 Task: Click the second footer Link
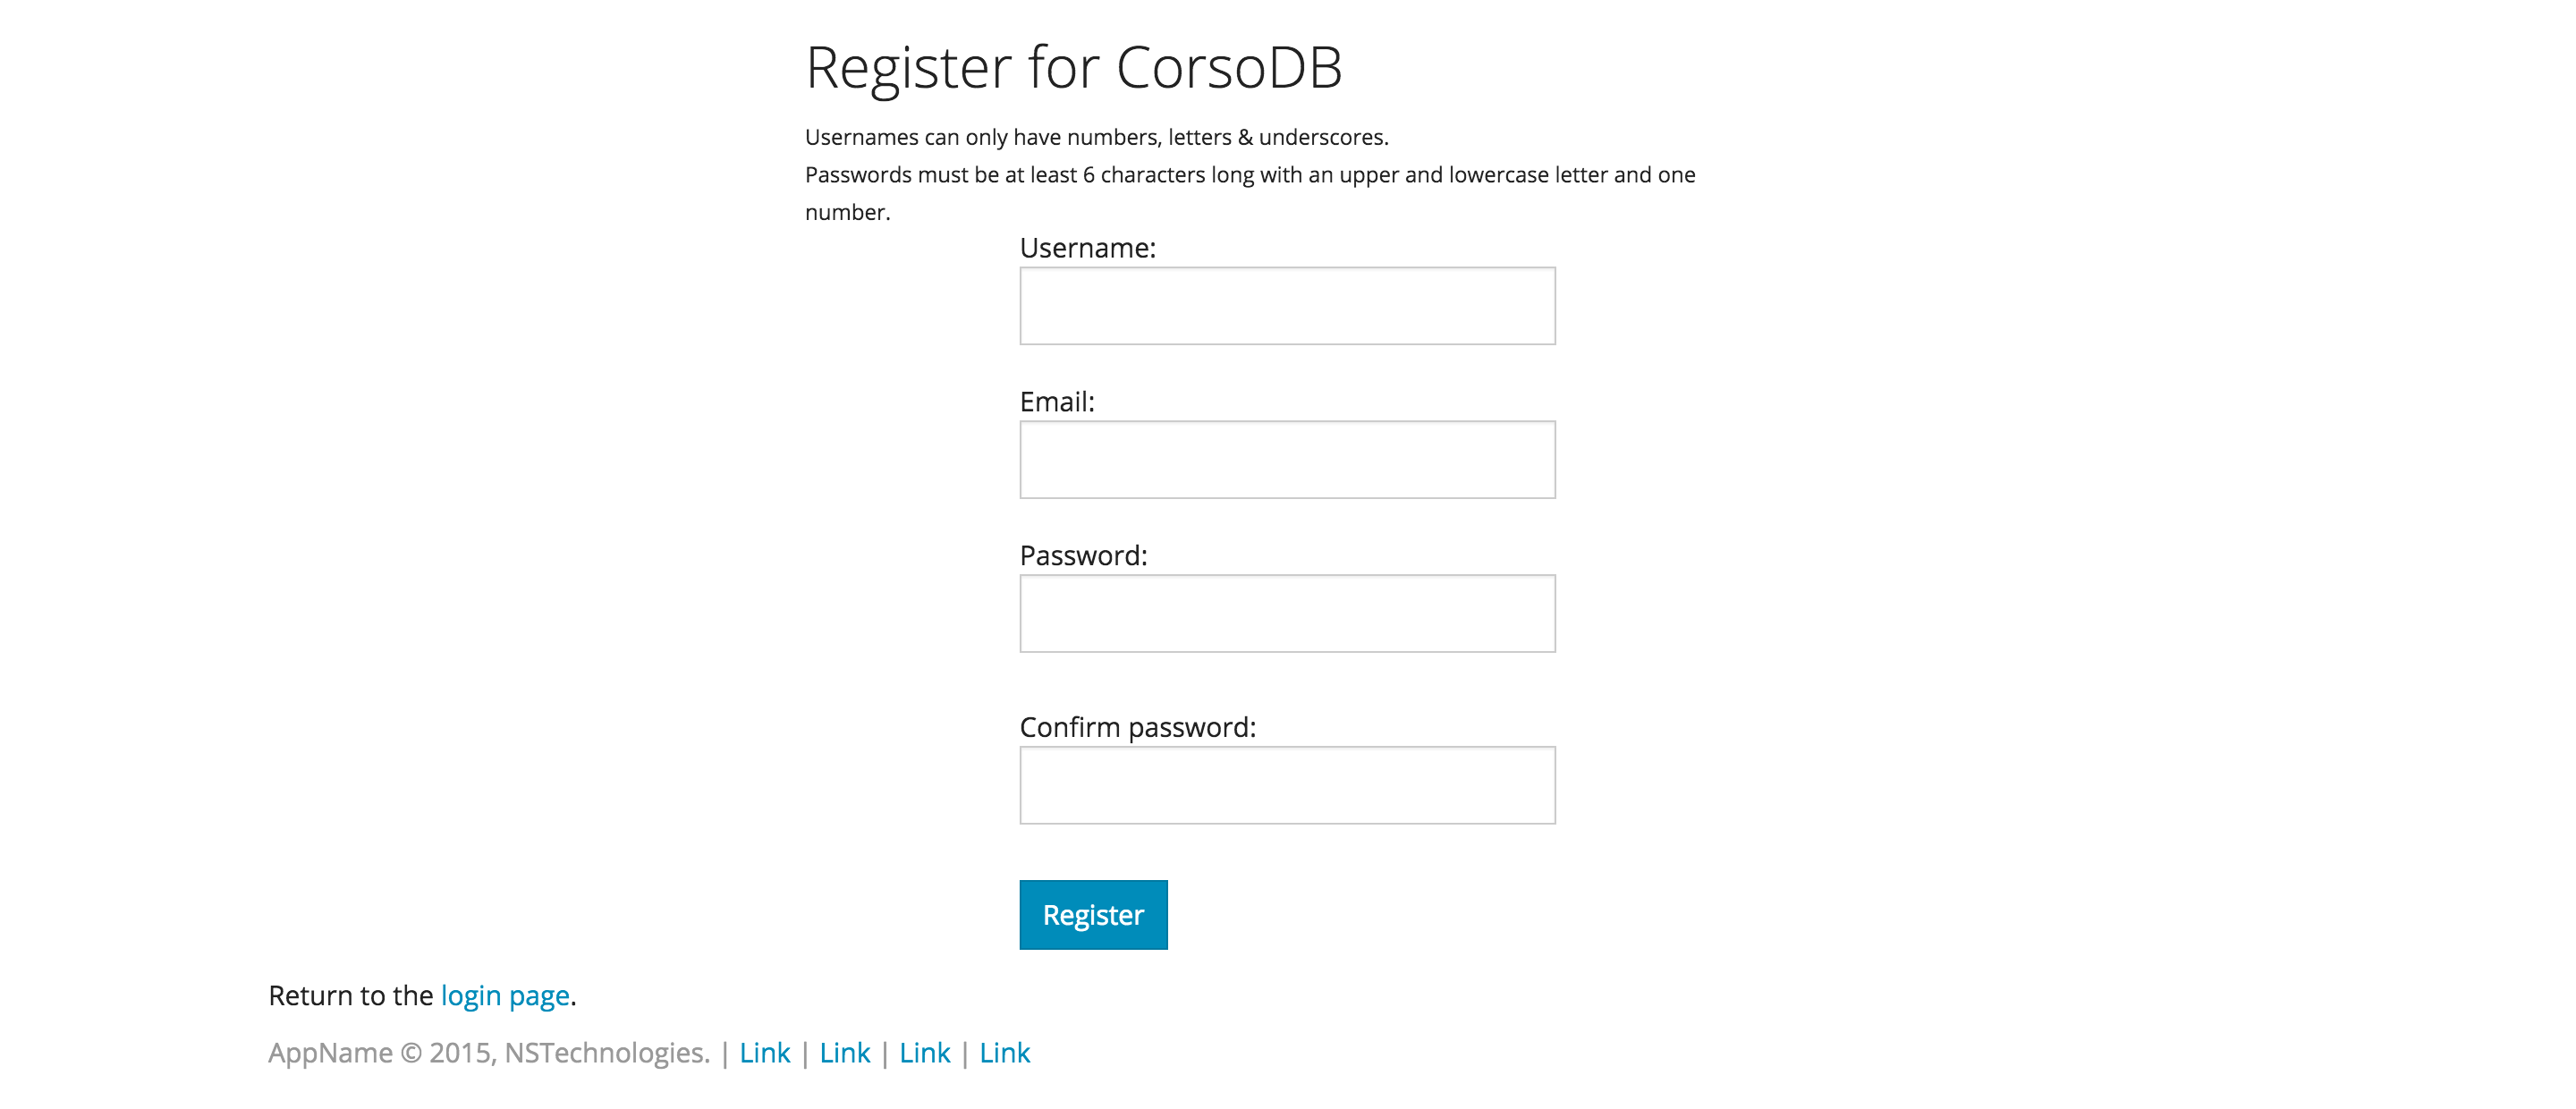845,1052
